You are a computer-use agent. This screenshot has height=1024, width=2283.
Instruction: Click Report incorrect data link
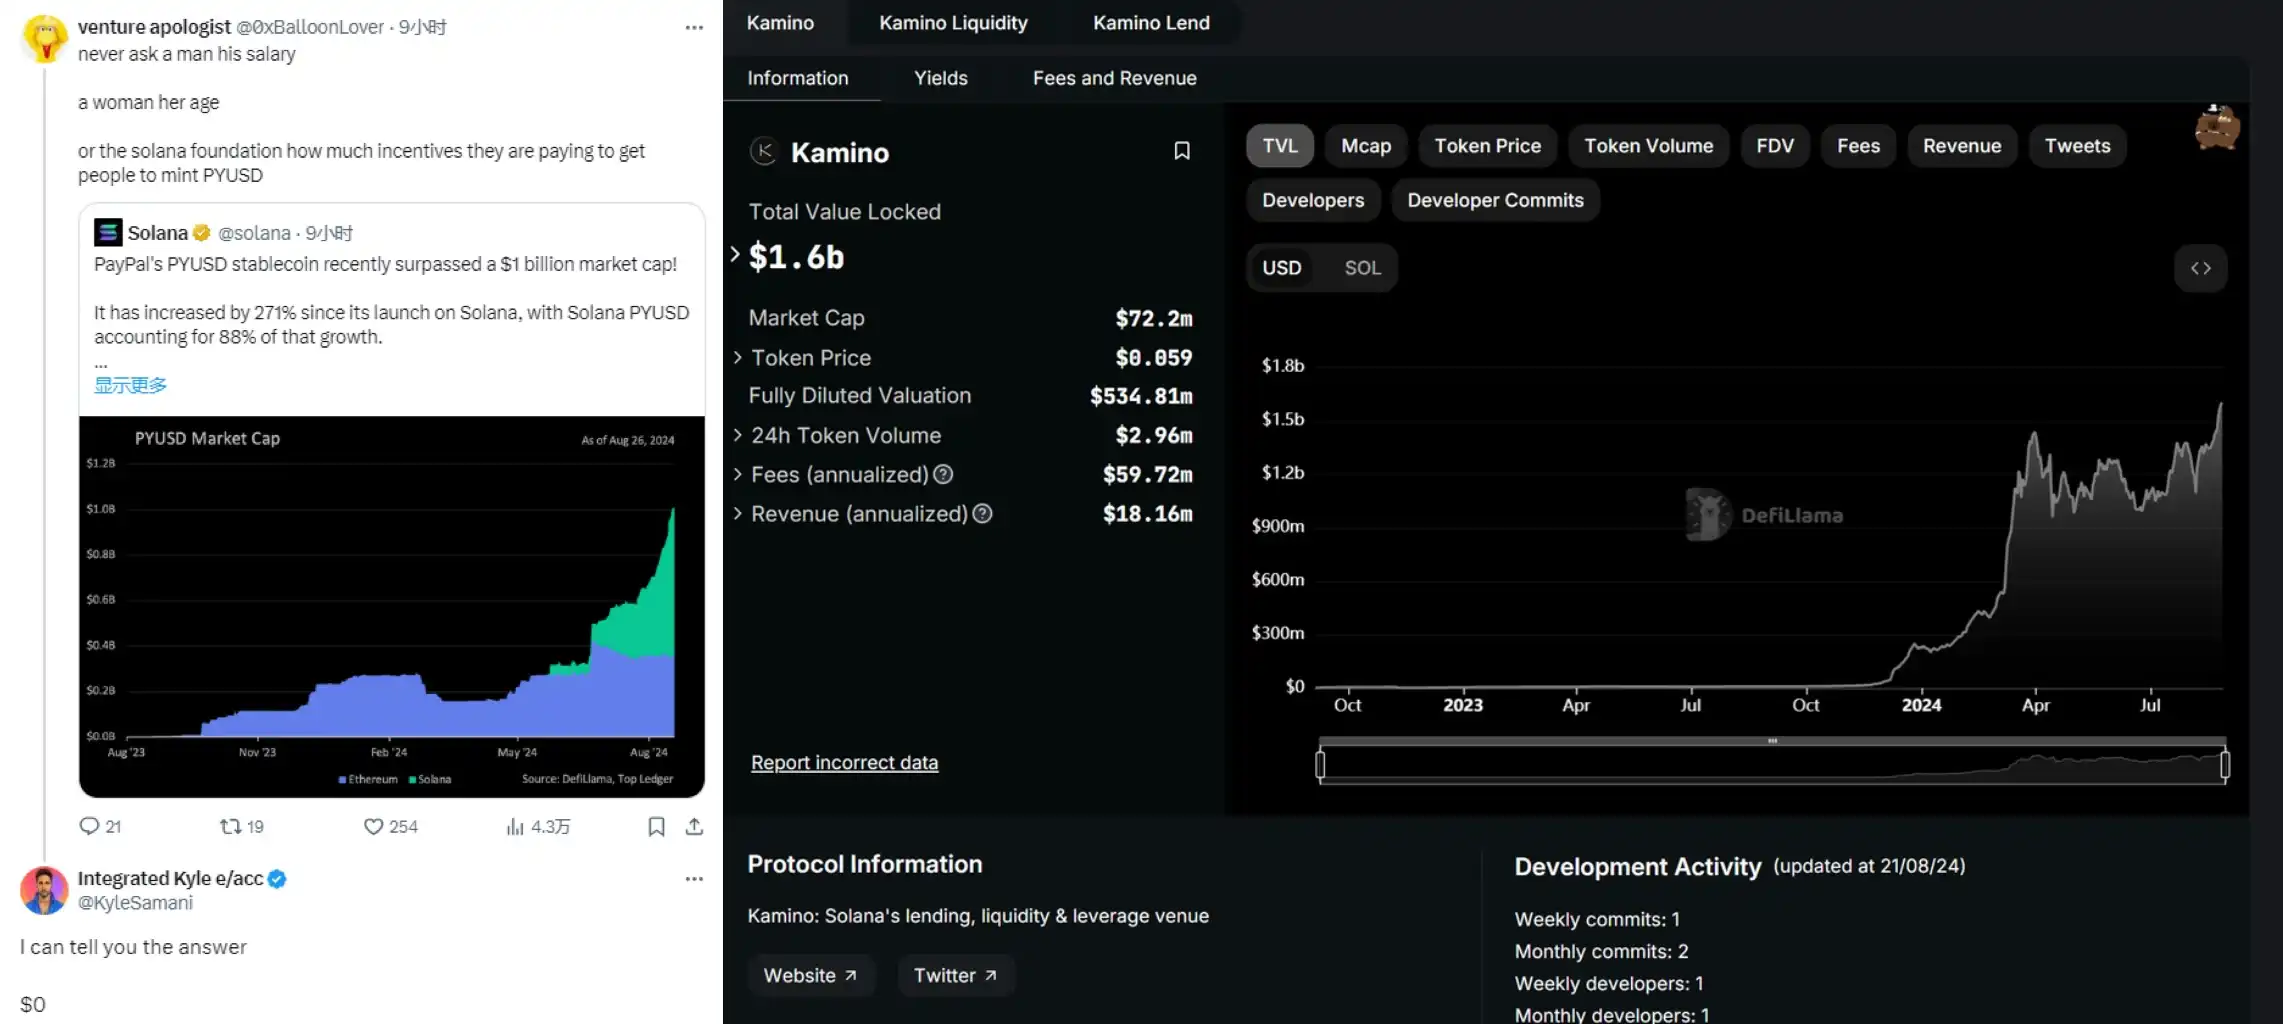pos(845,763)
